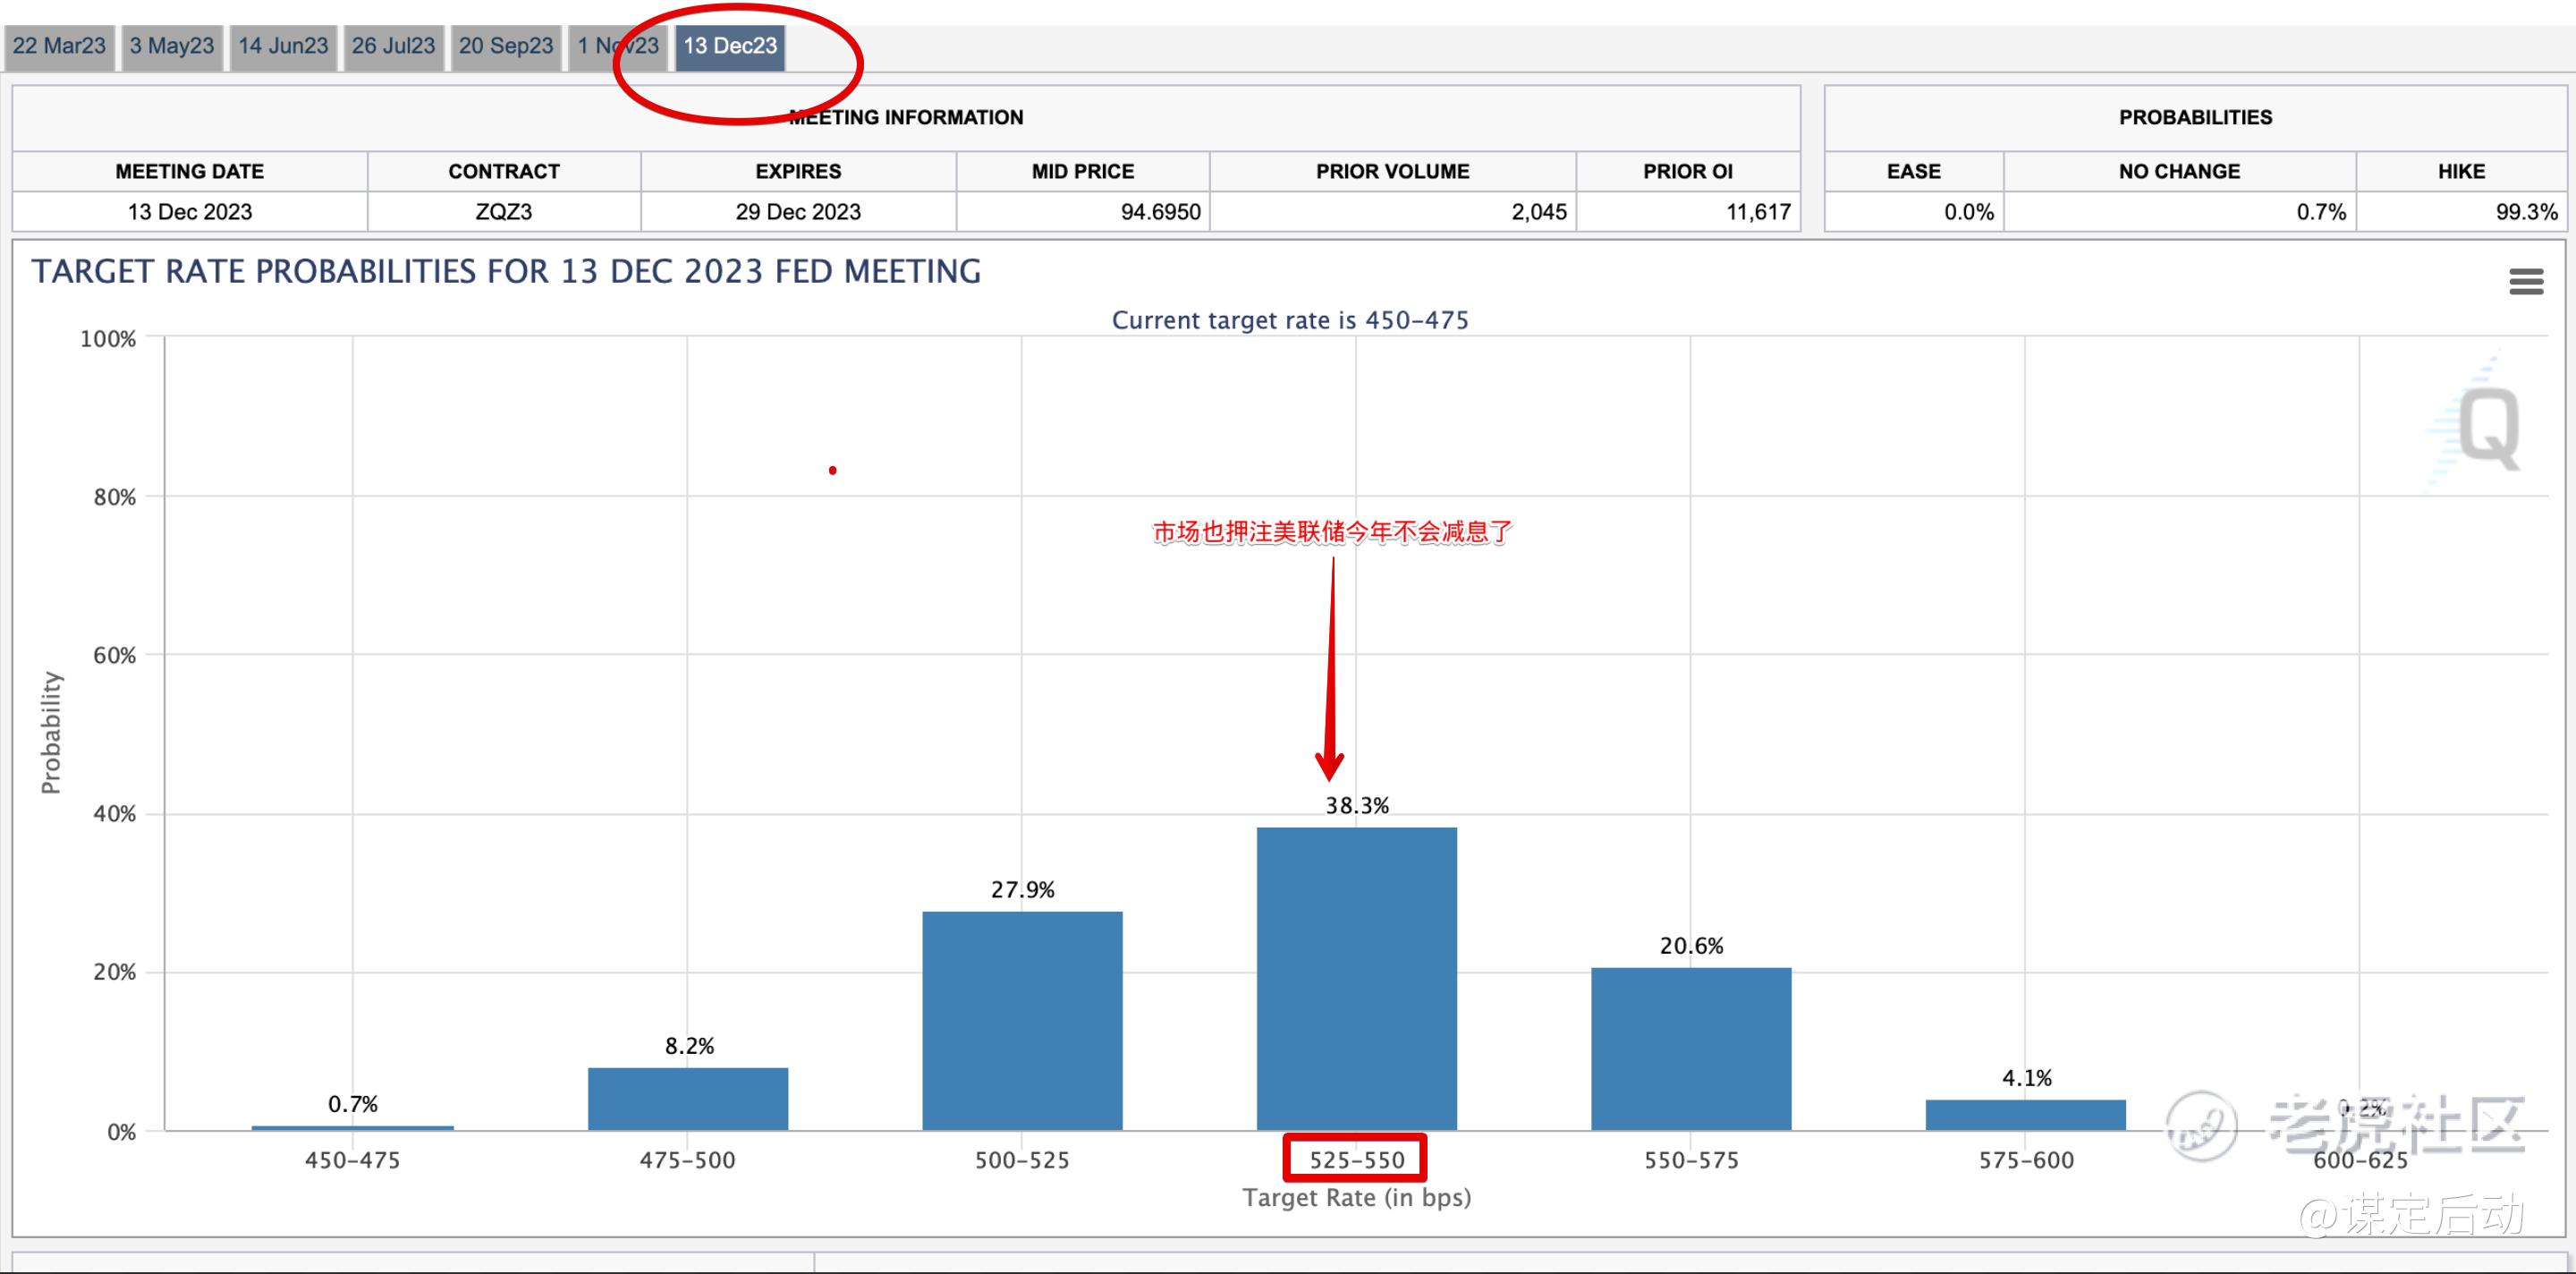The width and height of the screenshot is (2576, 1274).
Task: Open the 26 Jul23 meeting tab
Action: [393, 46]
